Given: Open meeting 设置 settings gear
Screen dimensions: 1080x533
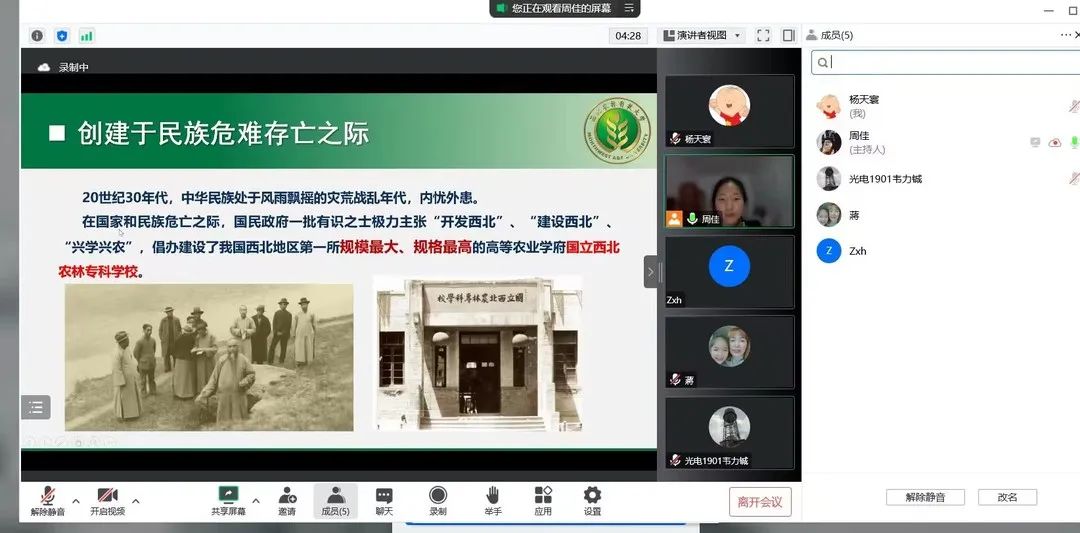Looking at the screenshot, I should [x=592, y=495].
